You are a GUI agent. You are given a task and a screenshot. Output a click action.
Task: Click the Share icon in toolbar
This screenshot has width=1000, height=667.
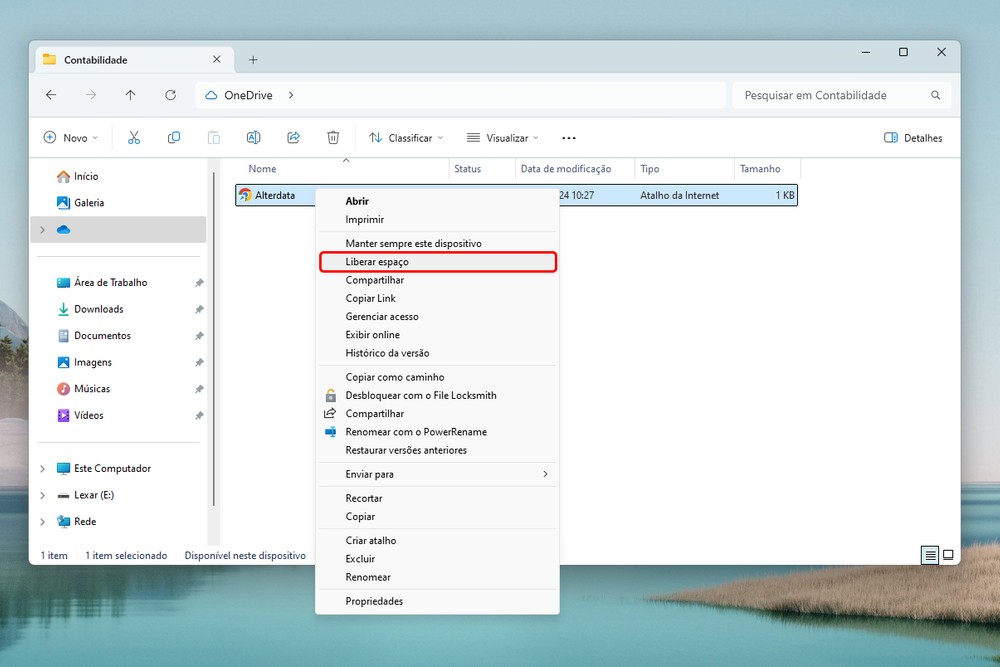(294, 138)
